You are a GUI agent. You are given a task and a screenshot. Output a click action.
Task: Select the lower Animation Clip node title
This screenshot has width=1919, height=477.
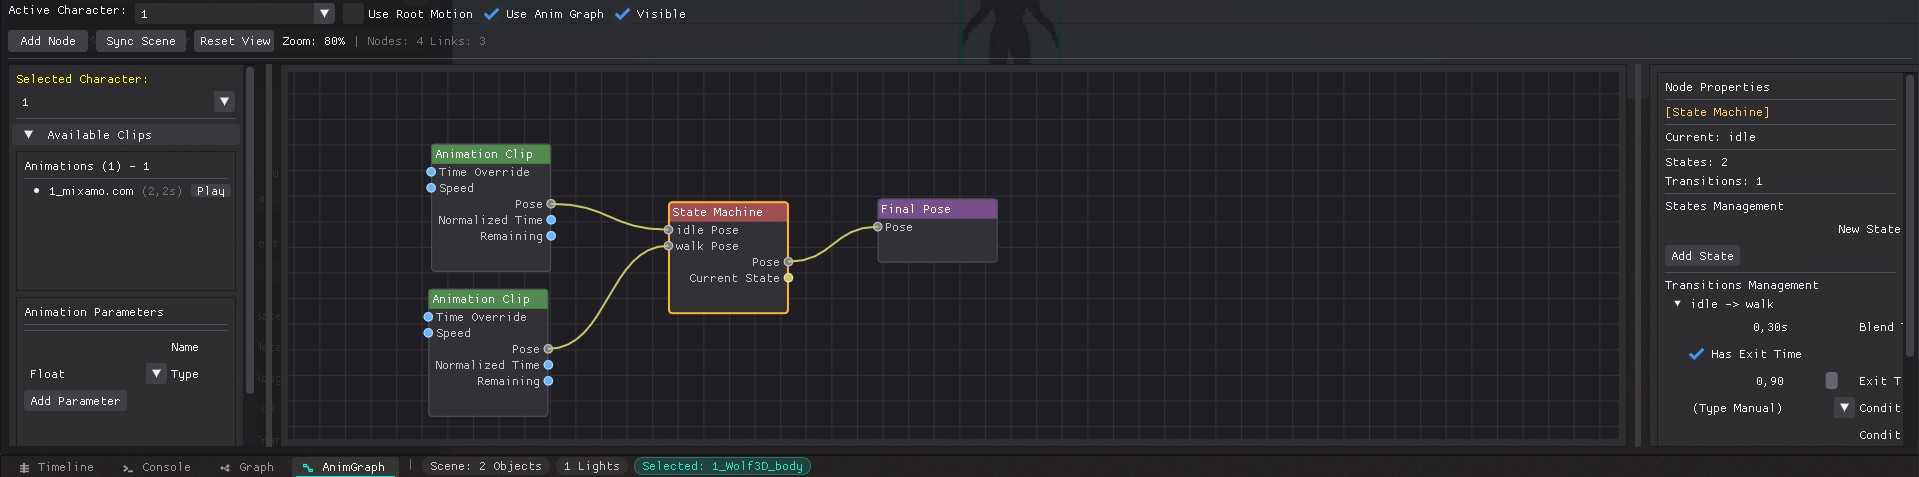pos(487,299)
